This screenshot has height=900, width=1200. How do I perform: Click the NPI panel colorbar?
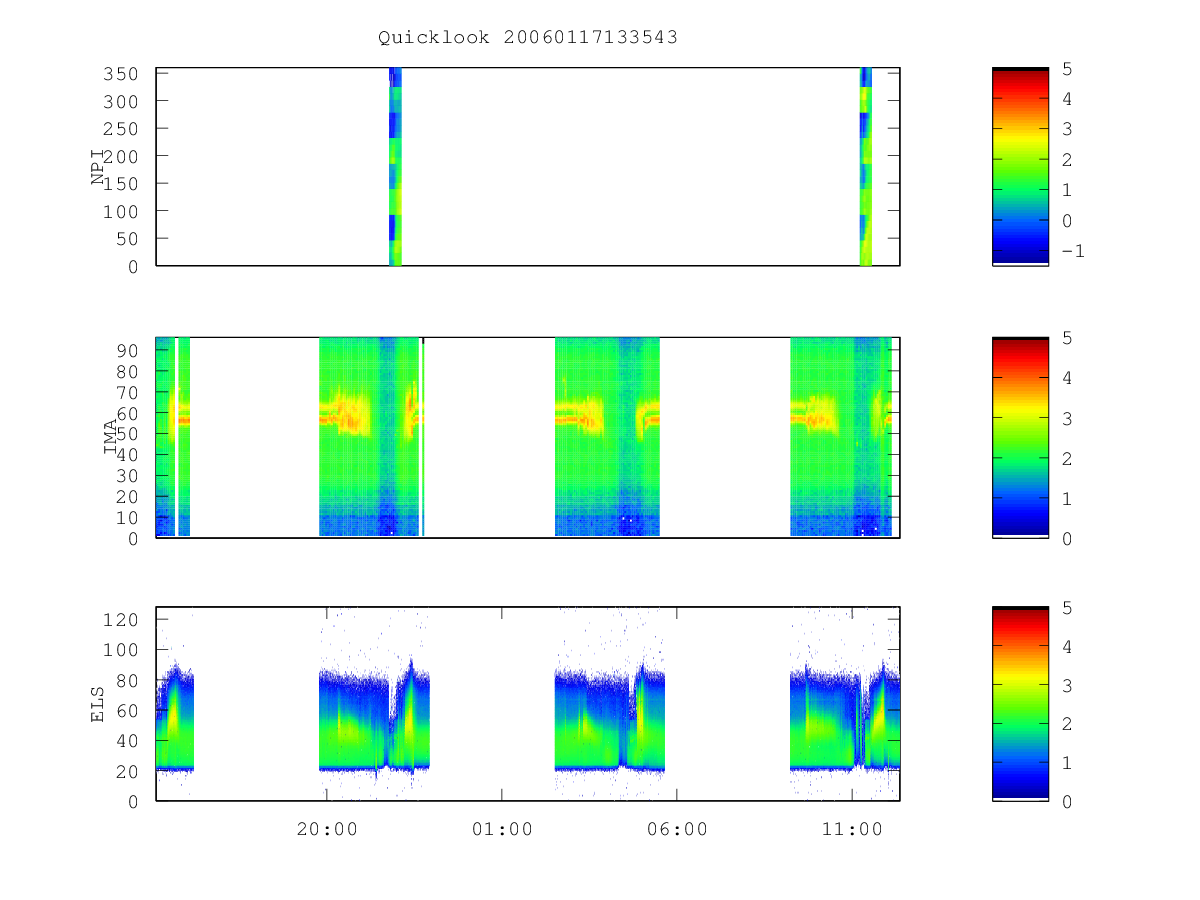pos(1020,167)
